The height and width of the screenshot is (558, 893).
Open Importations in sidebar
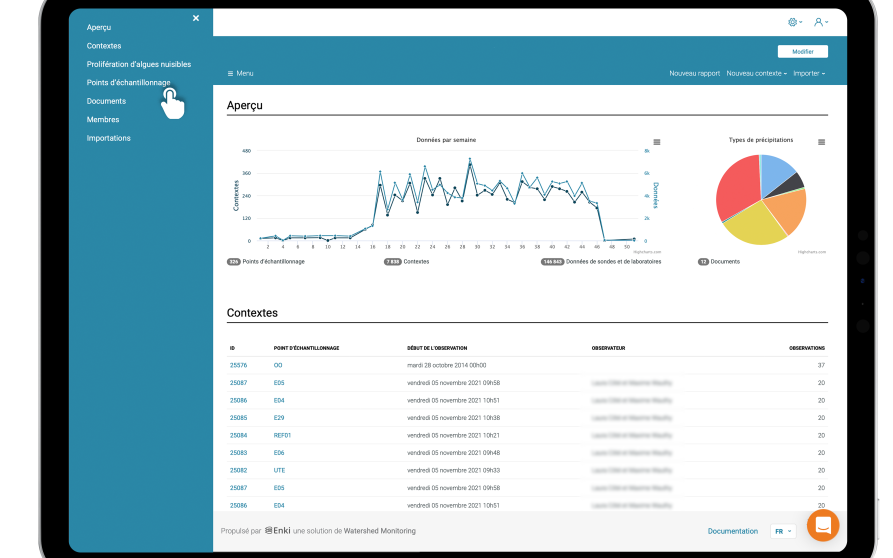108,138
